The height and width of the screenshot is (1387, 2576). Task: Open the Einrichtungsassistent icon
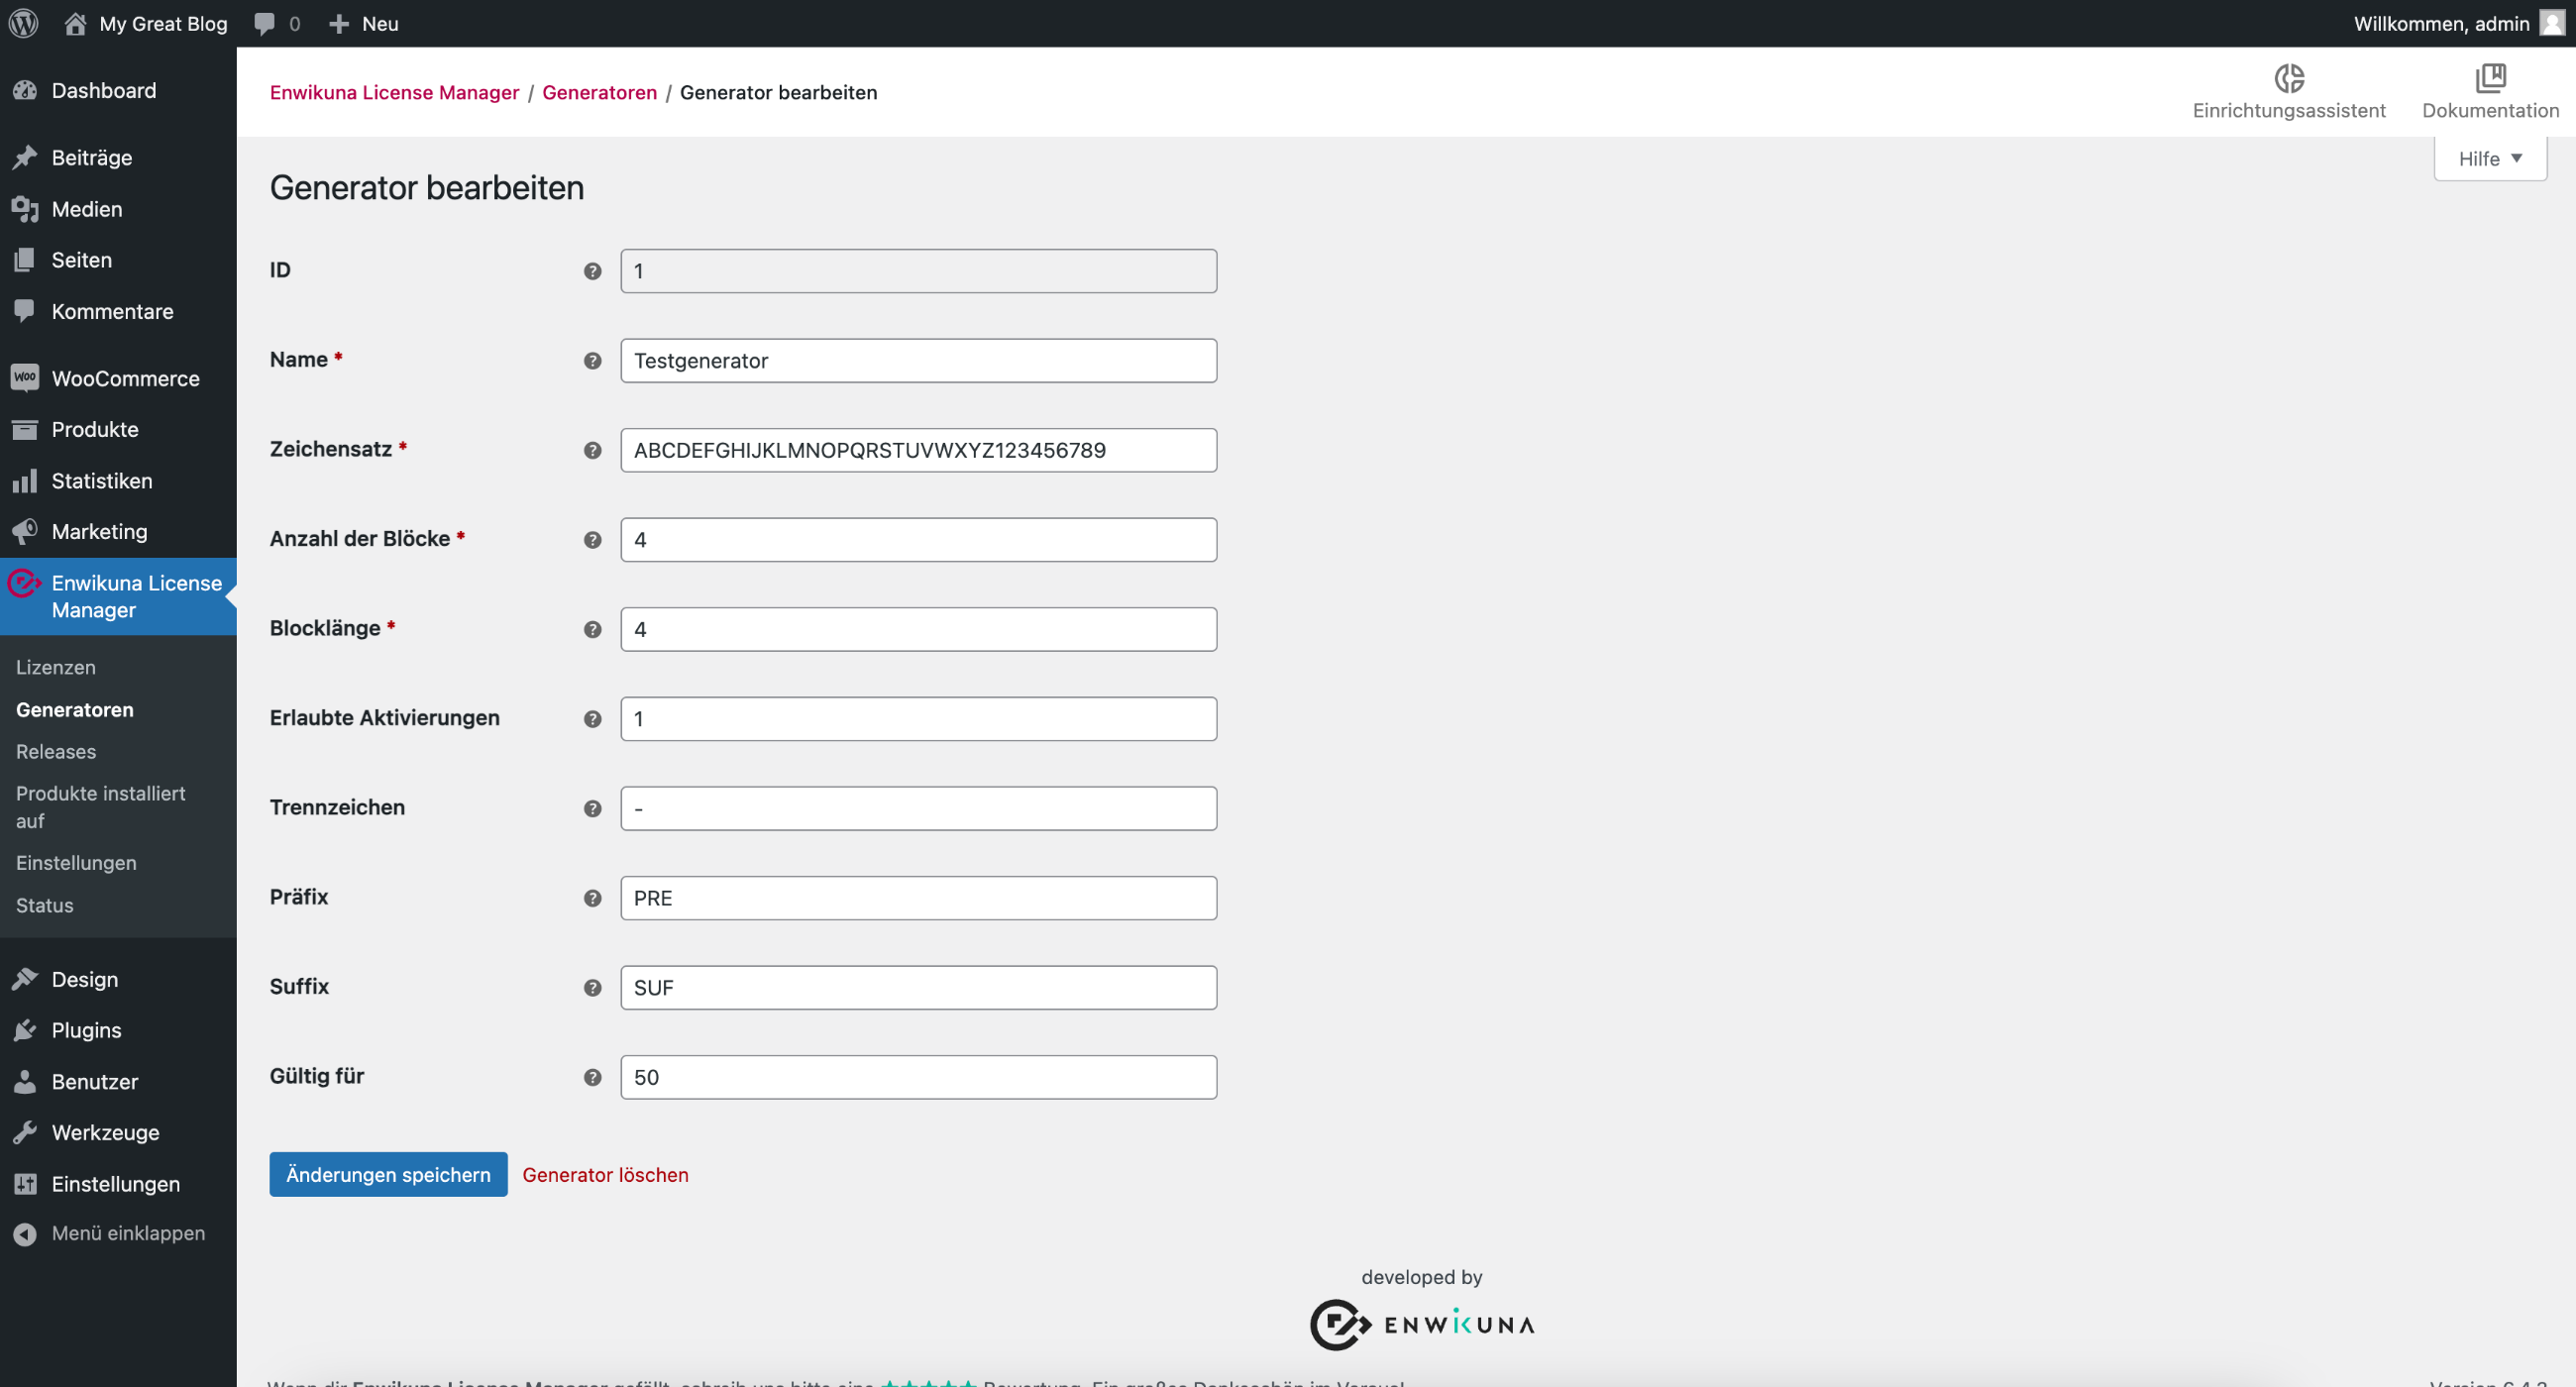2289,78
